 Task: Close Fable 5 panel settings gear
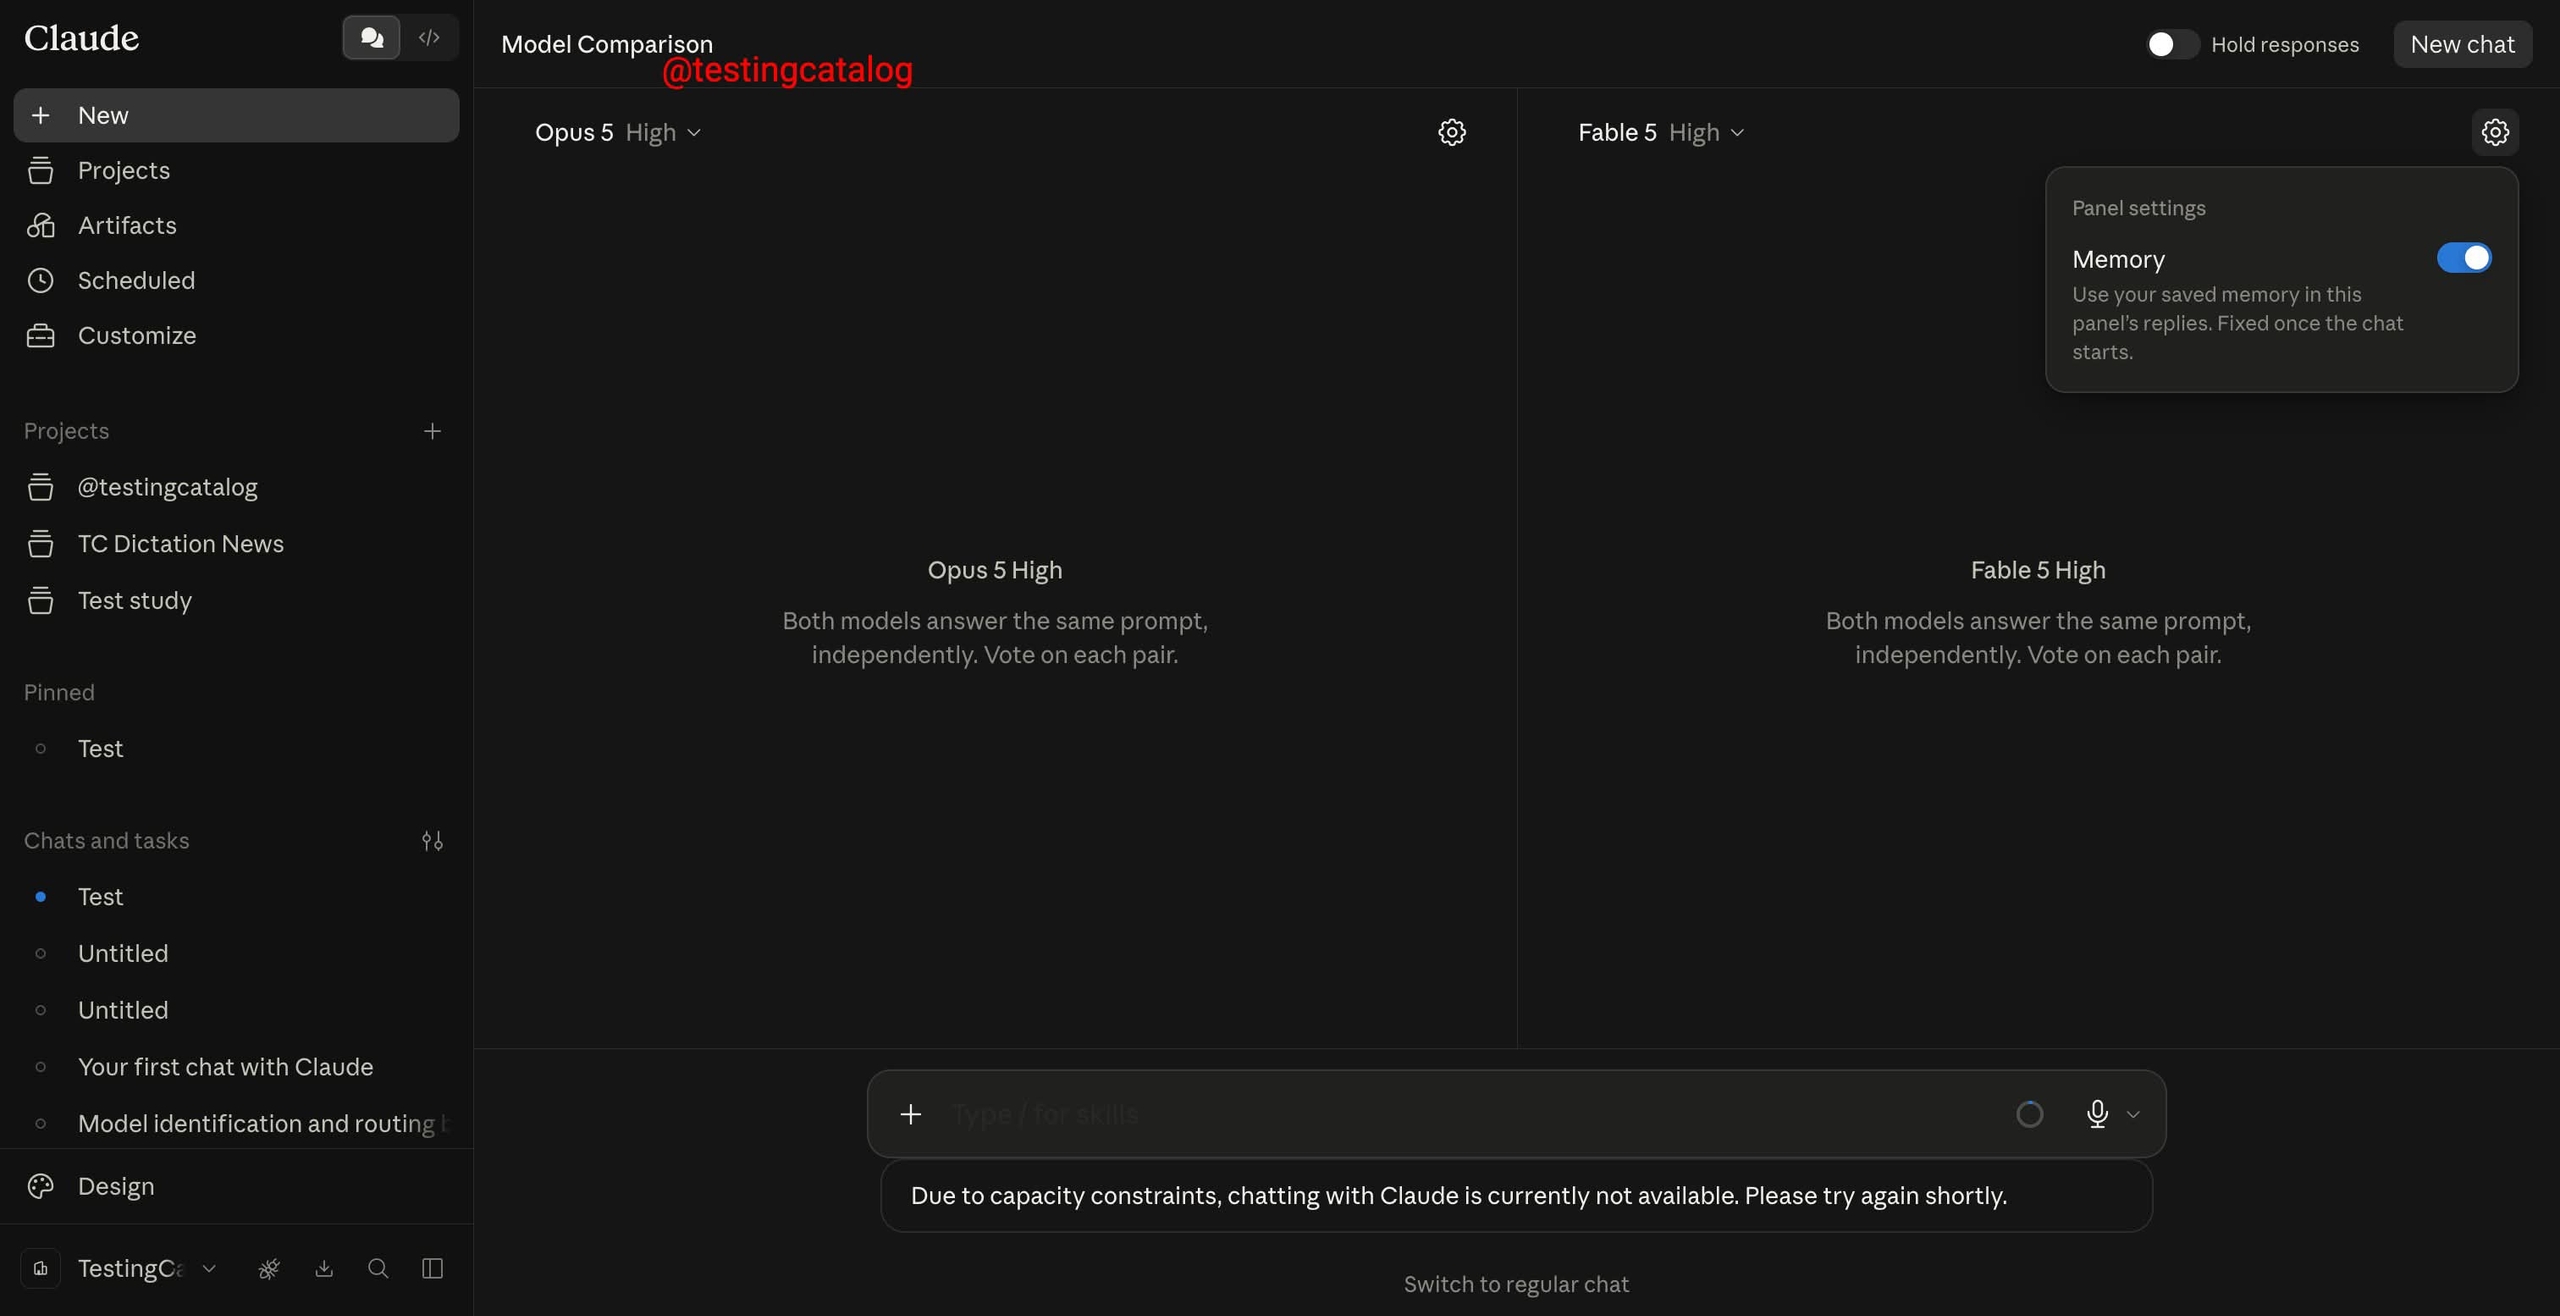(2495, 132)
